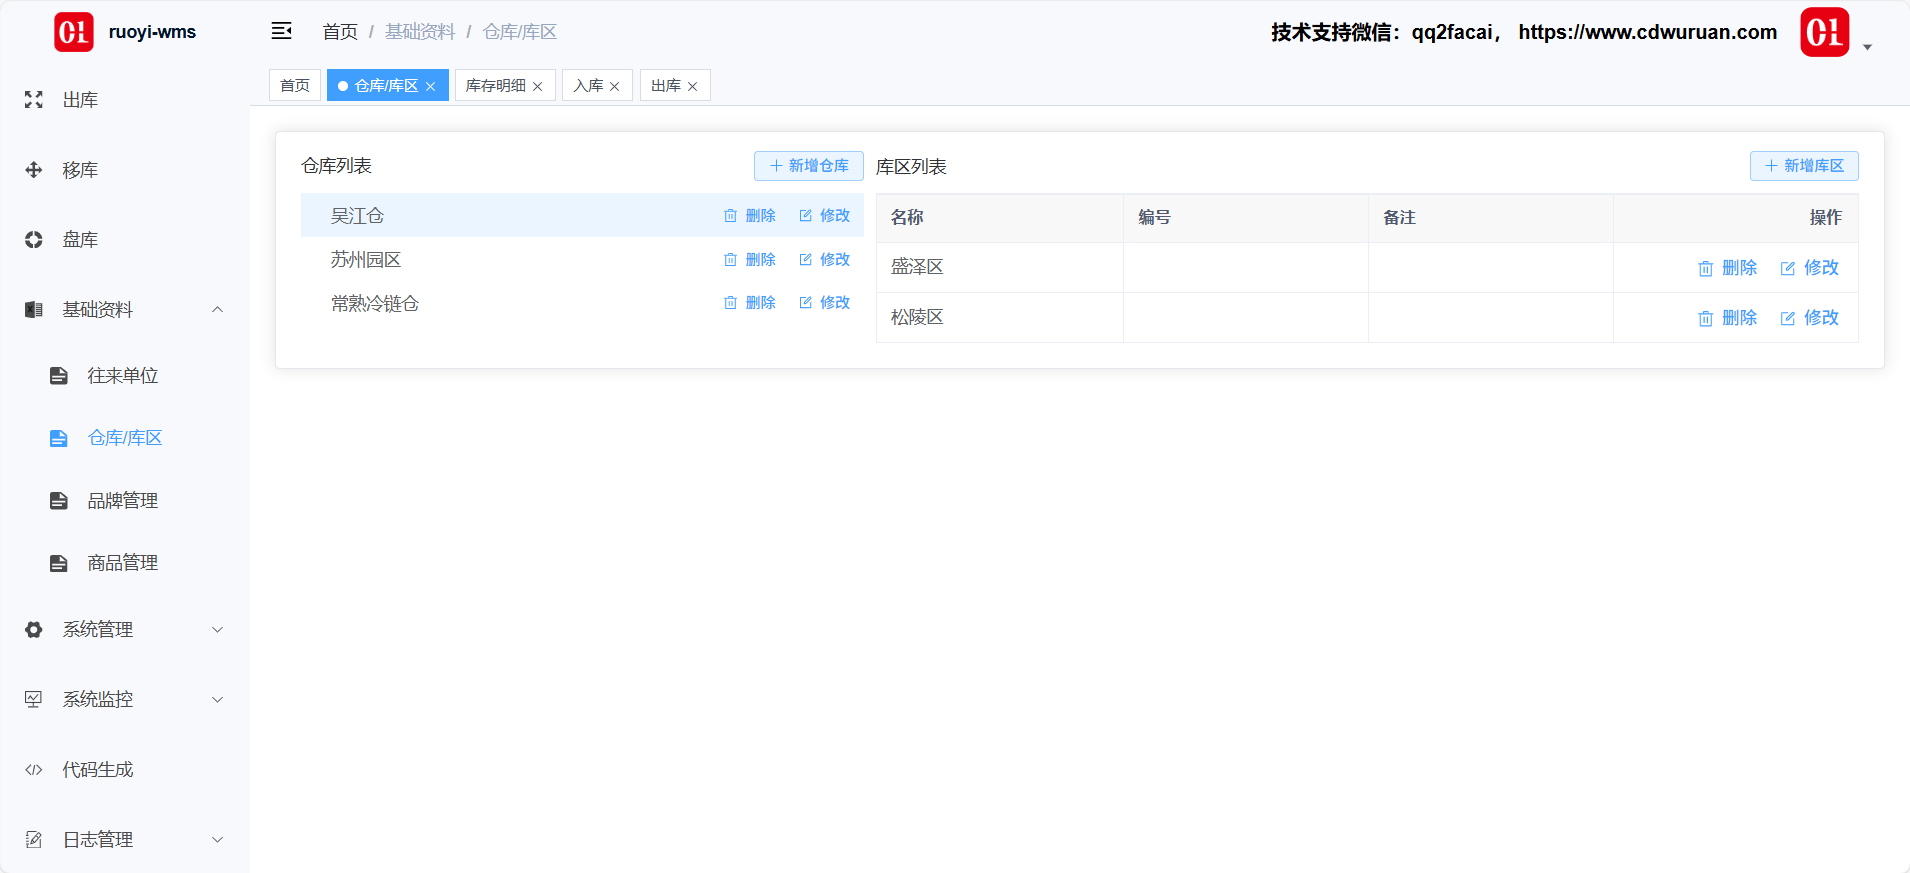Delete the 盛泽区 zone

pyautogui.click(x=1728, y=268)
